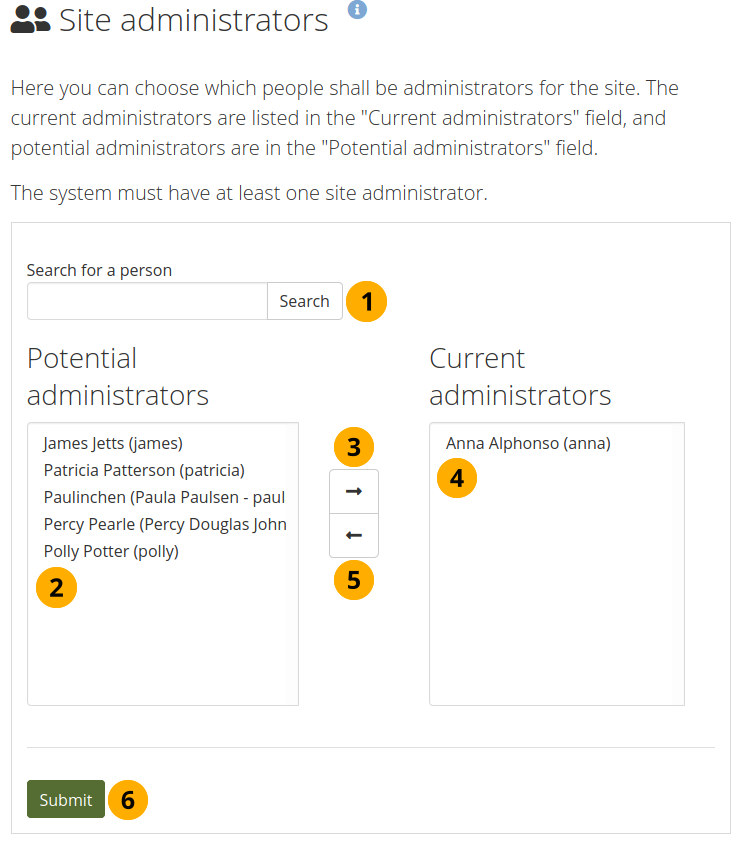Select Polly Potter (polly) entry
Image resolution: width=740 pixels, height=843 pixels.
(x=111, y=551)
